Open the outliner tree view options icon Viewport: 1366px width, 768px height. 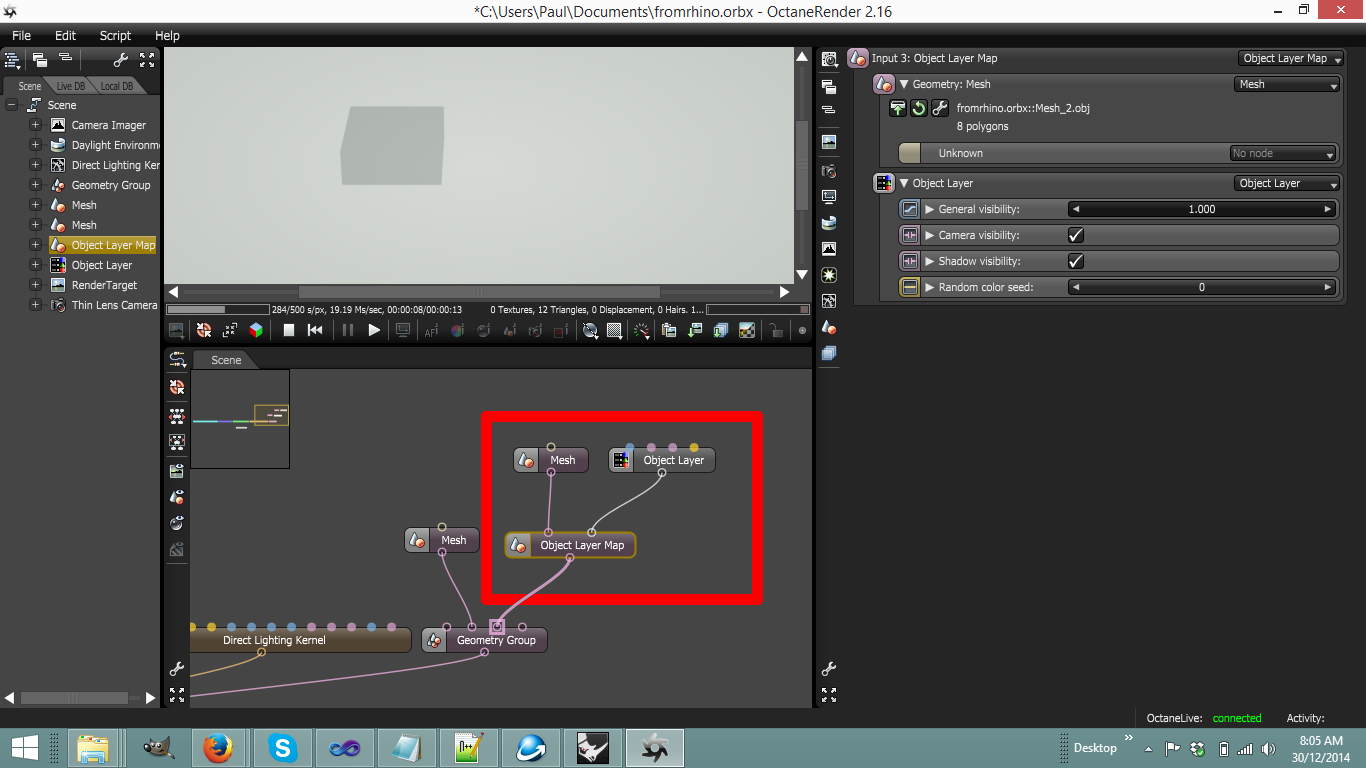[x=13, y=60]
